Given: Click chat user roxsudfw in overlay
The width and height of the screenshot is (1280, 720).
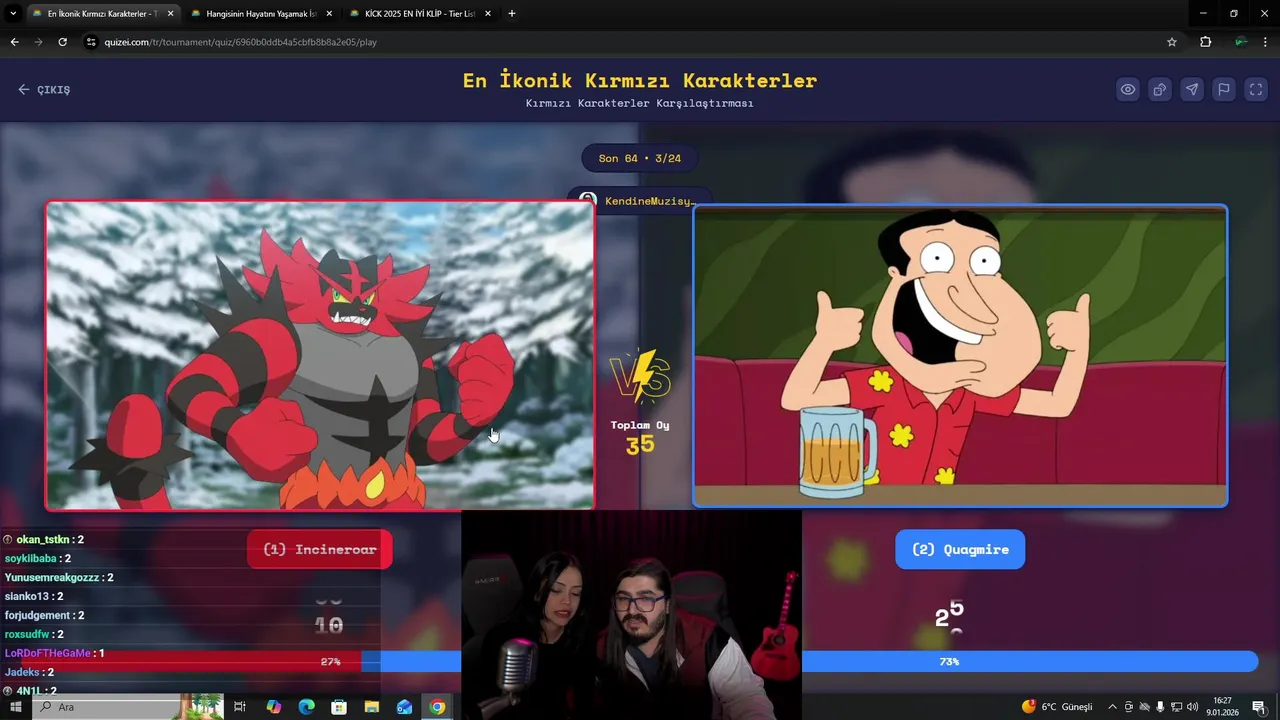Looking at the screenshot, I should pos(27,635).
